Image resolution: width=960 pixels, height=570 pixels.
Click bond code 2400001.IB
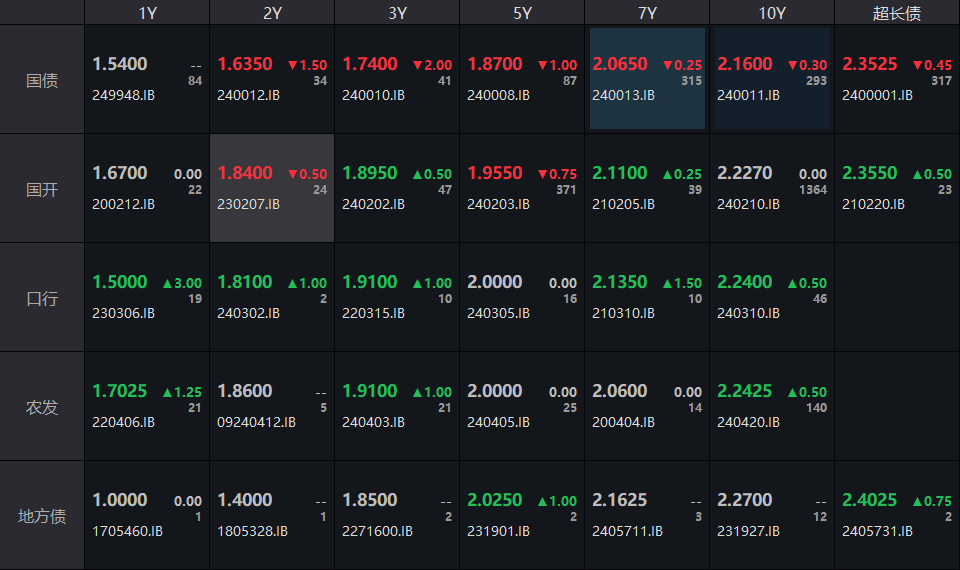(877, 96)
